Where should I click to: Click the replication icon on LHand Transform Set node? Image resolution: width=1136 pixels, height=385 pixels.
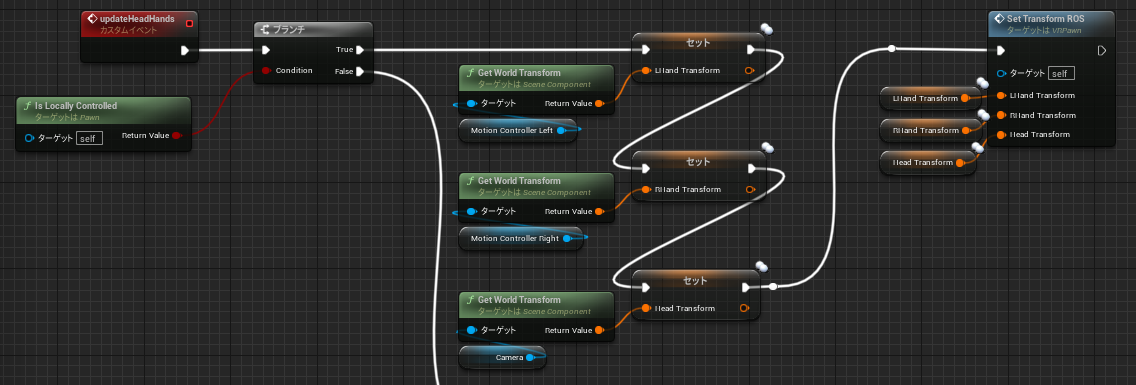pyautogui.click(x=767, y=29)
